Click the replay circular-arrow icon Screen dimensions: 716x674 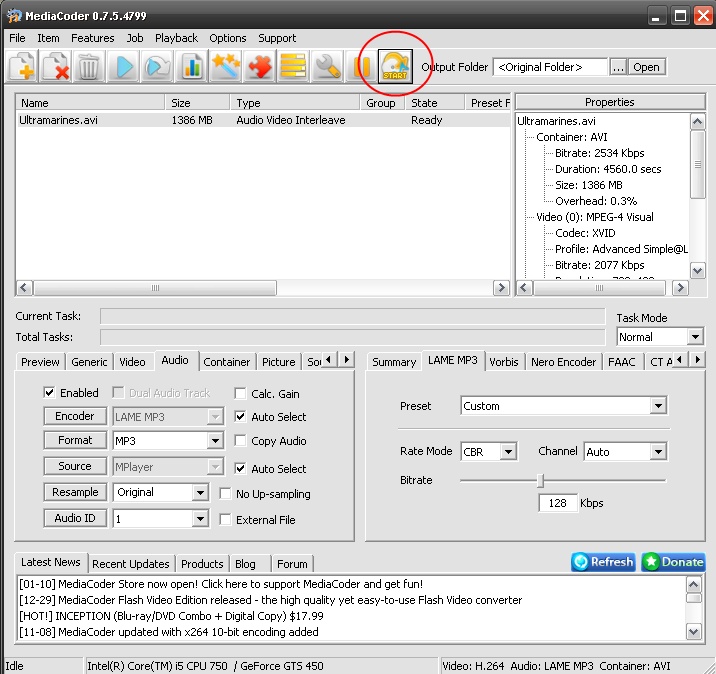tap(157, 67)
